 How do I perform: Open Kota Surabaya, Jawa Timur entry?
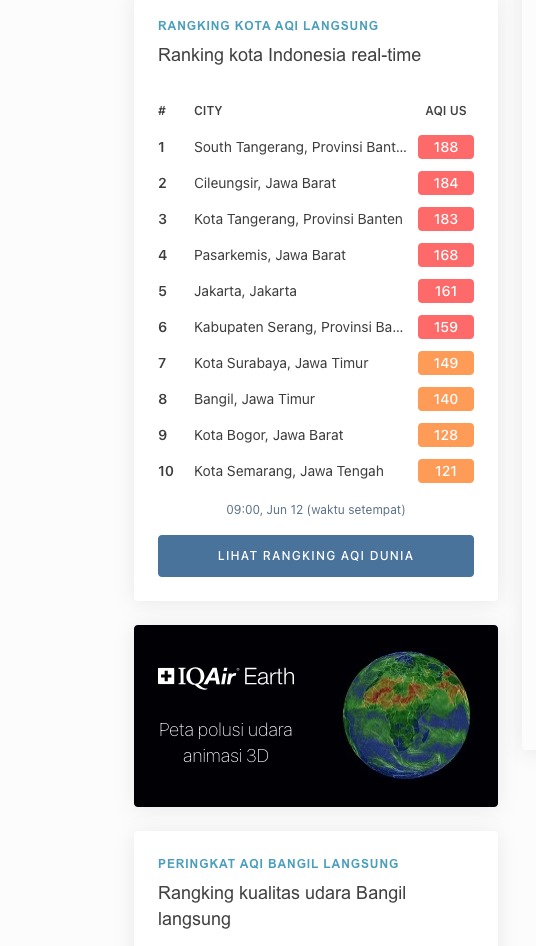pyautogui.click(x=281, y=363)
